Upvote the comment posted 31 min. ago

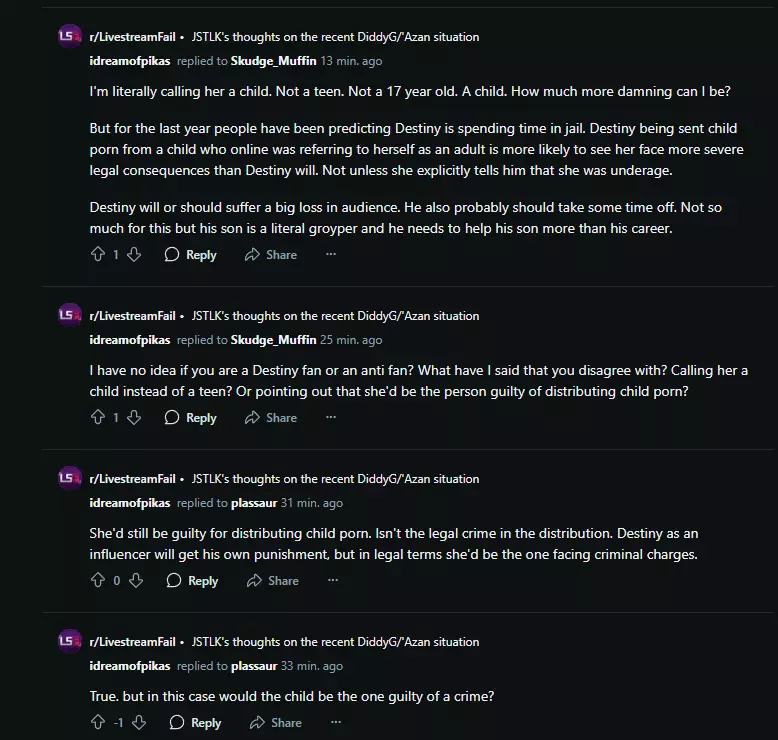98,580
